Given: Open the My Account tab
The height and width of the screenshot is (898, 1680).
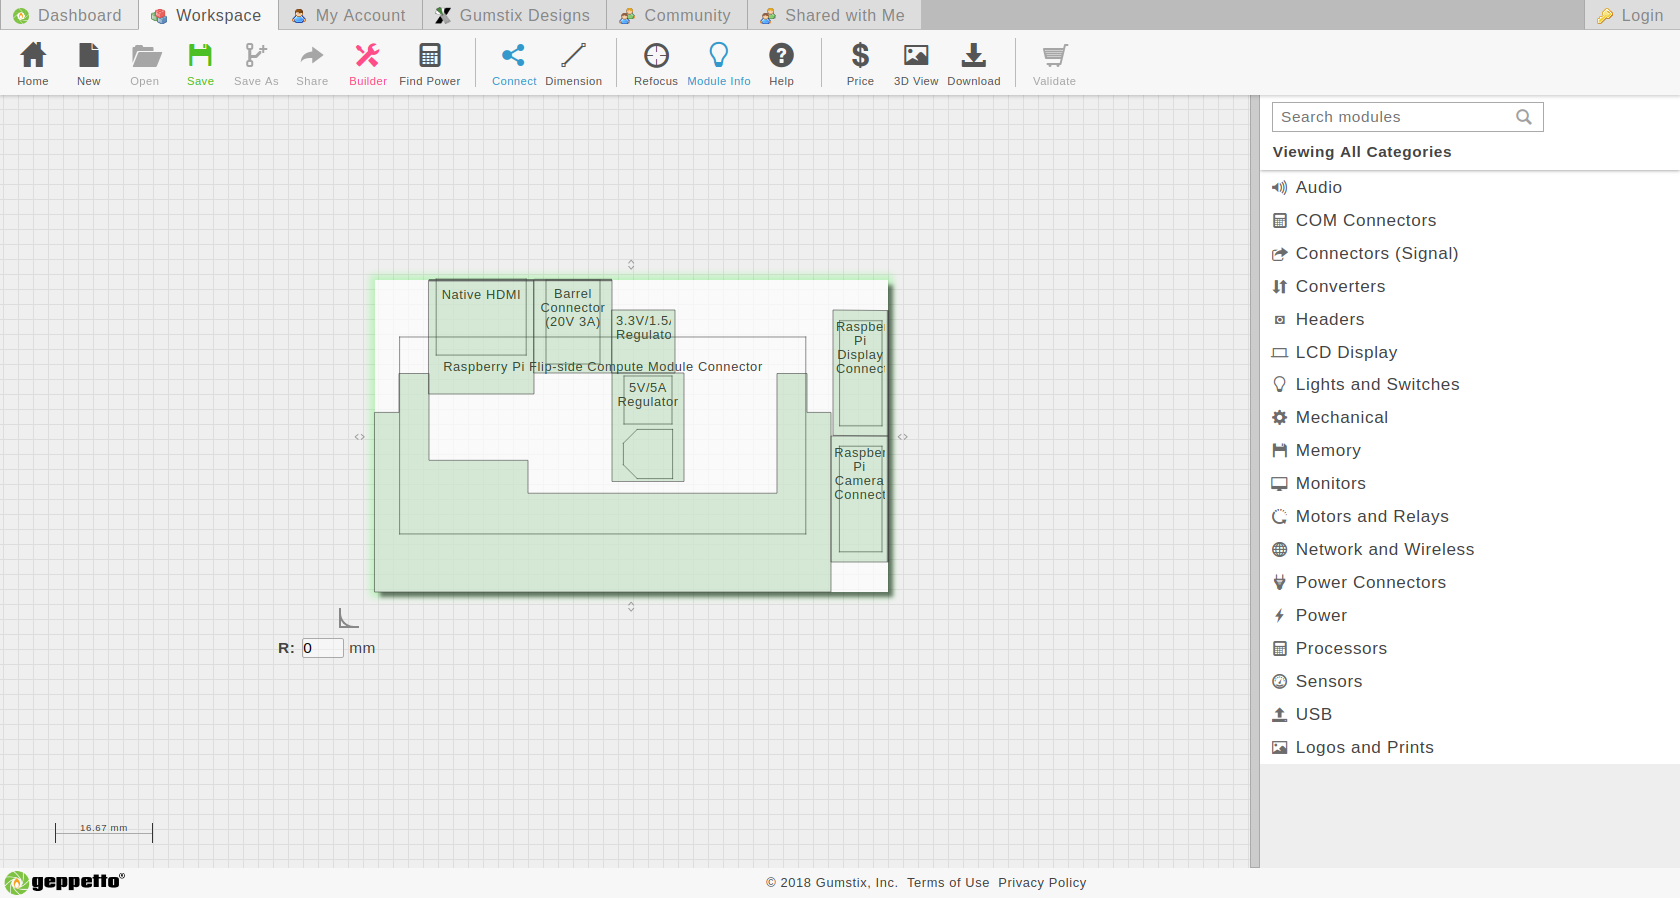Looking at the screenshot, I should pos(349,15).
